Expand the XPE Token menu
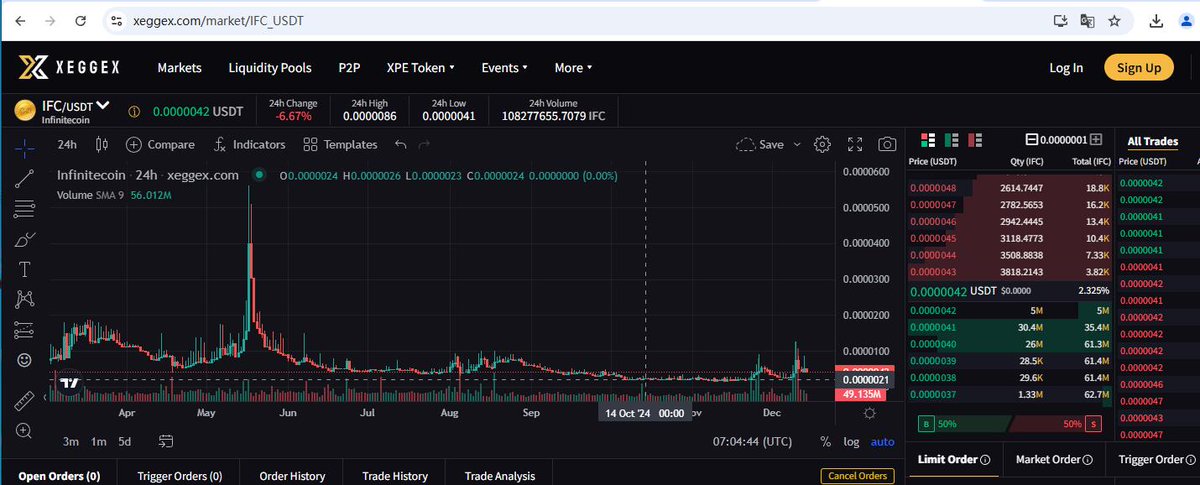Screen dimensions: 1200x485 [420, 68]
